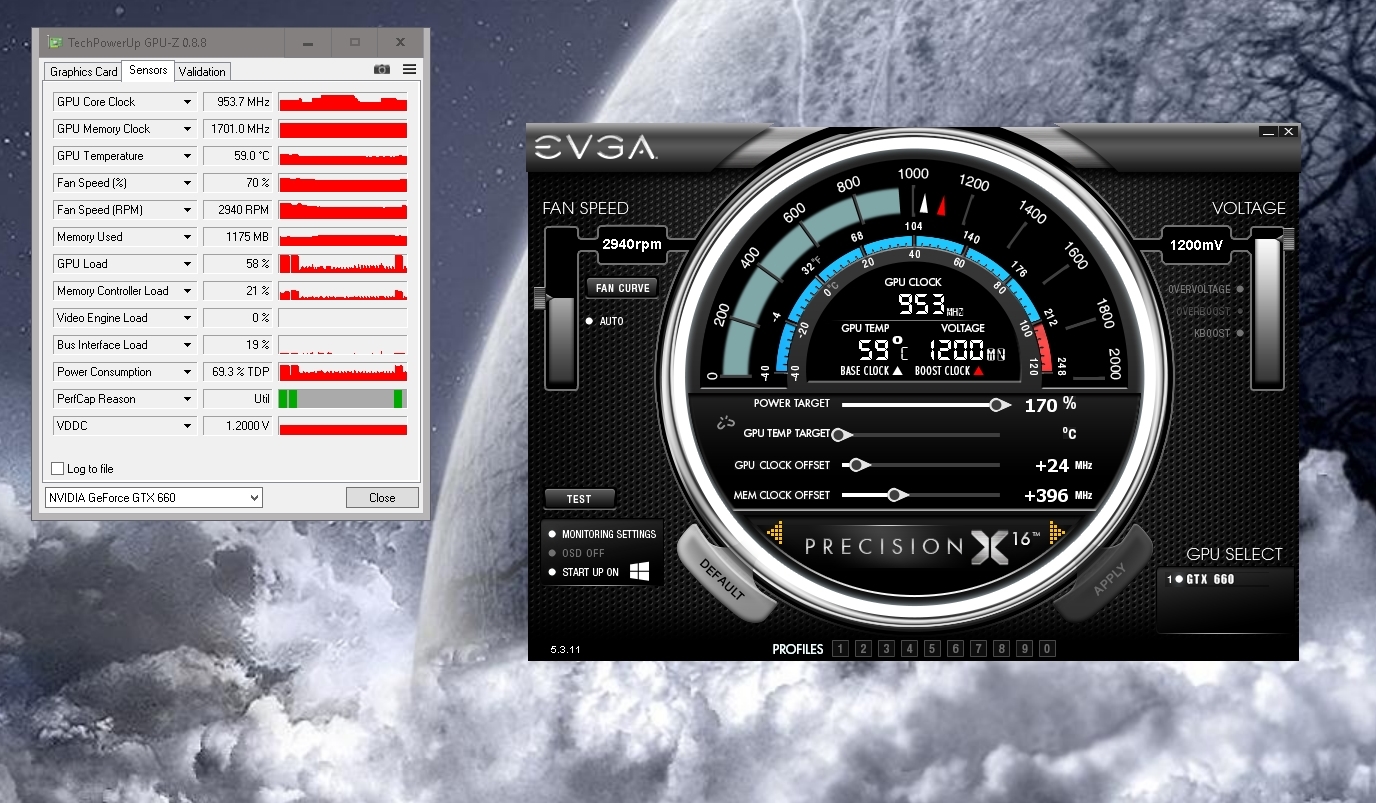Select the Sensors tab
Viewport: 1376px width, 803px height.
pos(148,70)
